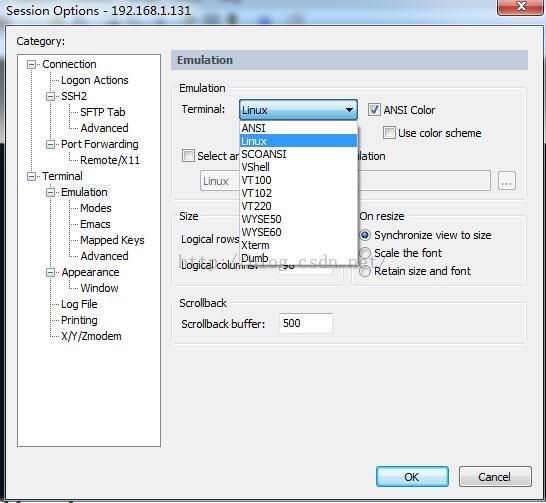The image size is (546, 503).
Task: Select Log File category
Action: point(79,305)
